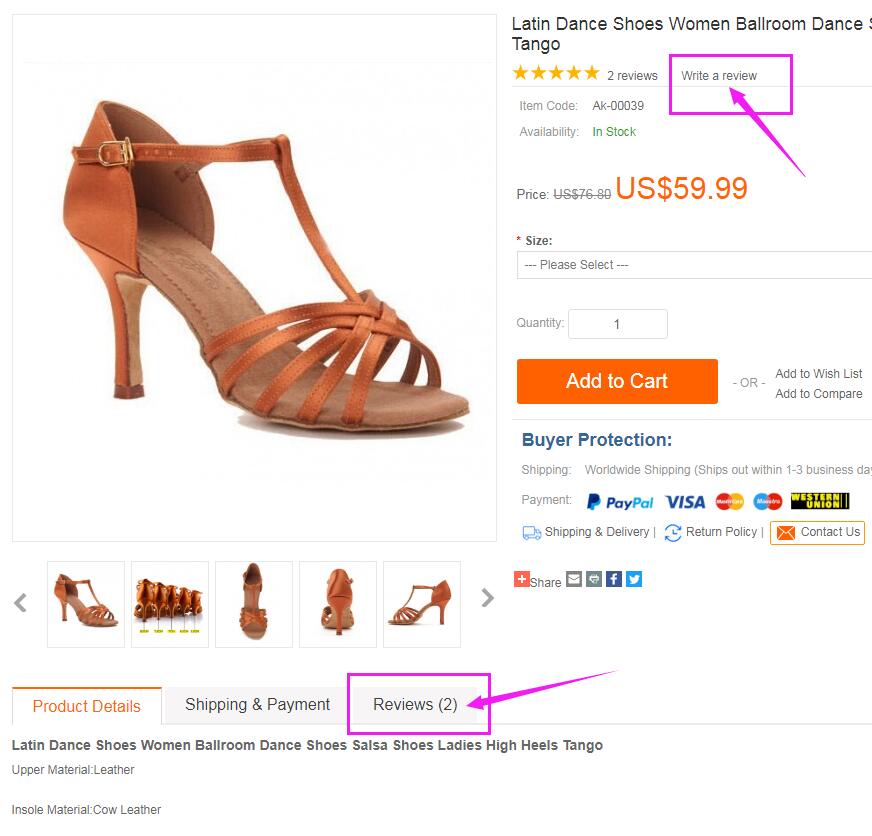Switch to the Reviews (2) tab
Image resolution: width=872 pixels, height=836 pixels.
coord(415,705)
